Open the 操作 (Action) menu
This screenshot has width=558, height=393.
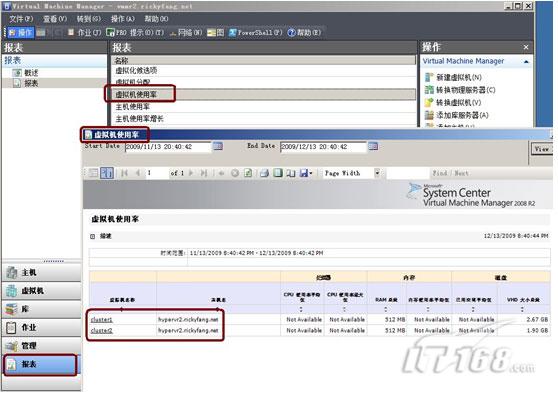pos(122,19)
